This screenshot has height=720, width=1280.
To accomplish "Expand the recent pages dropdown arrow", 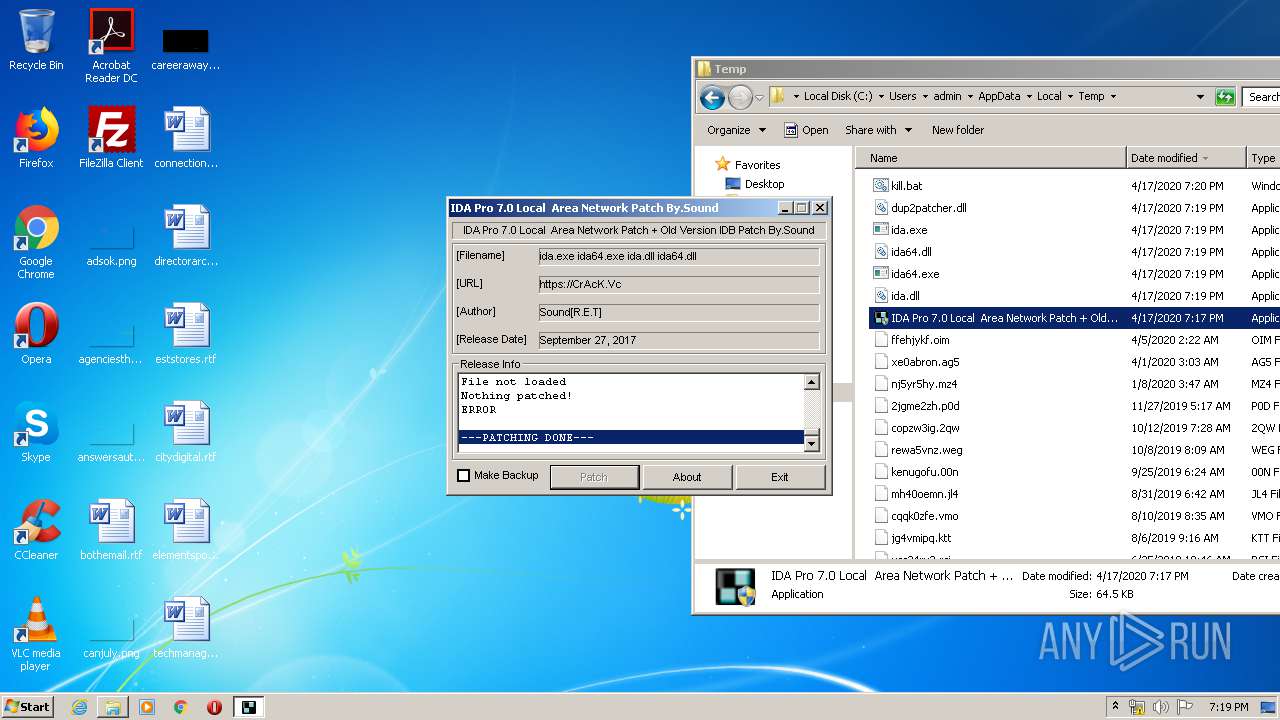I will tap(760, 97).
